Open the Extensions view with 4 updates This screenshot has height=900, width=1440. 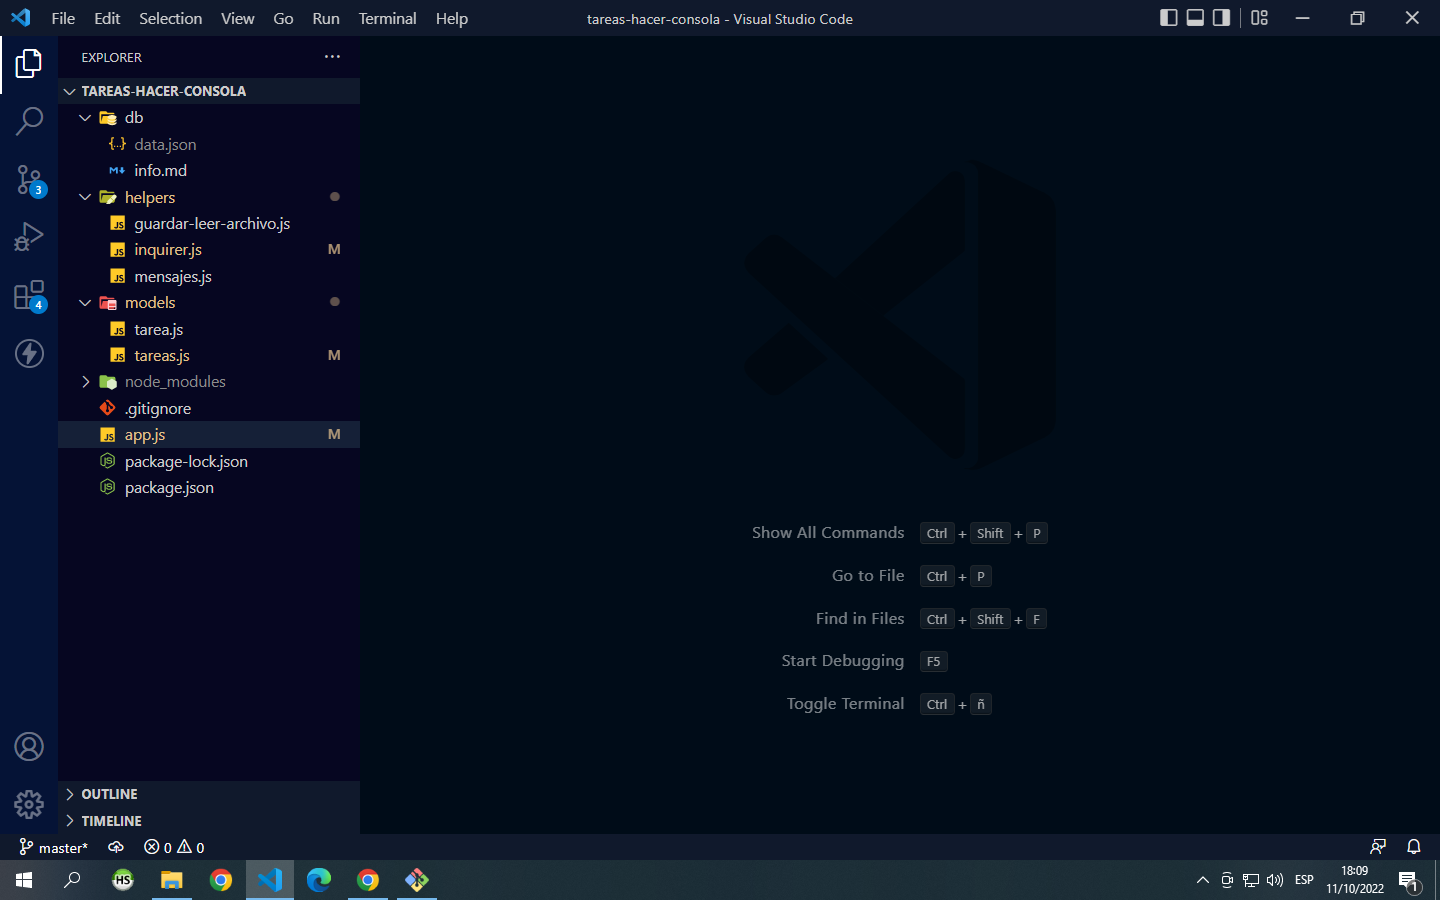click(x=29, y=295)
